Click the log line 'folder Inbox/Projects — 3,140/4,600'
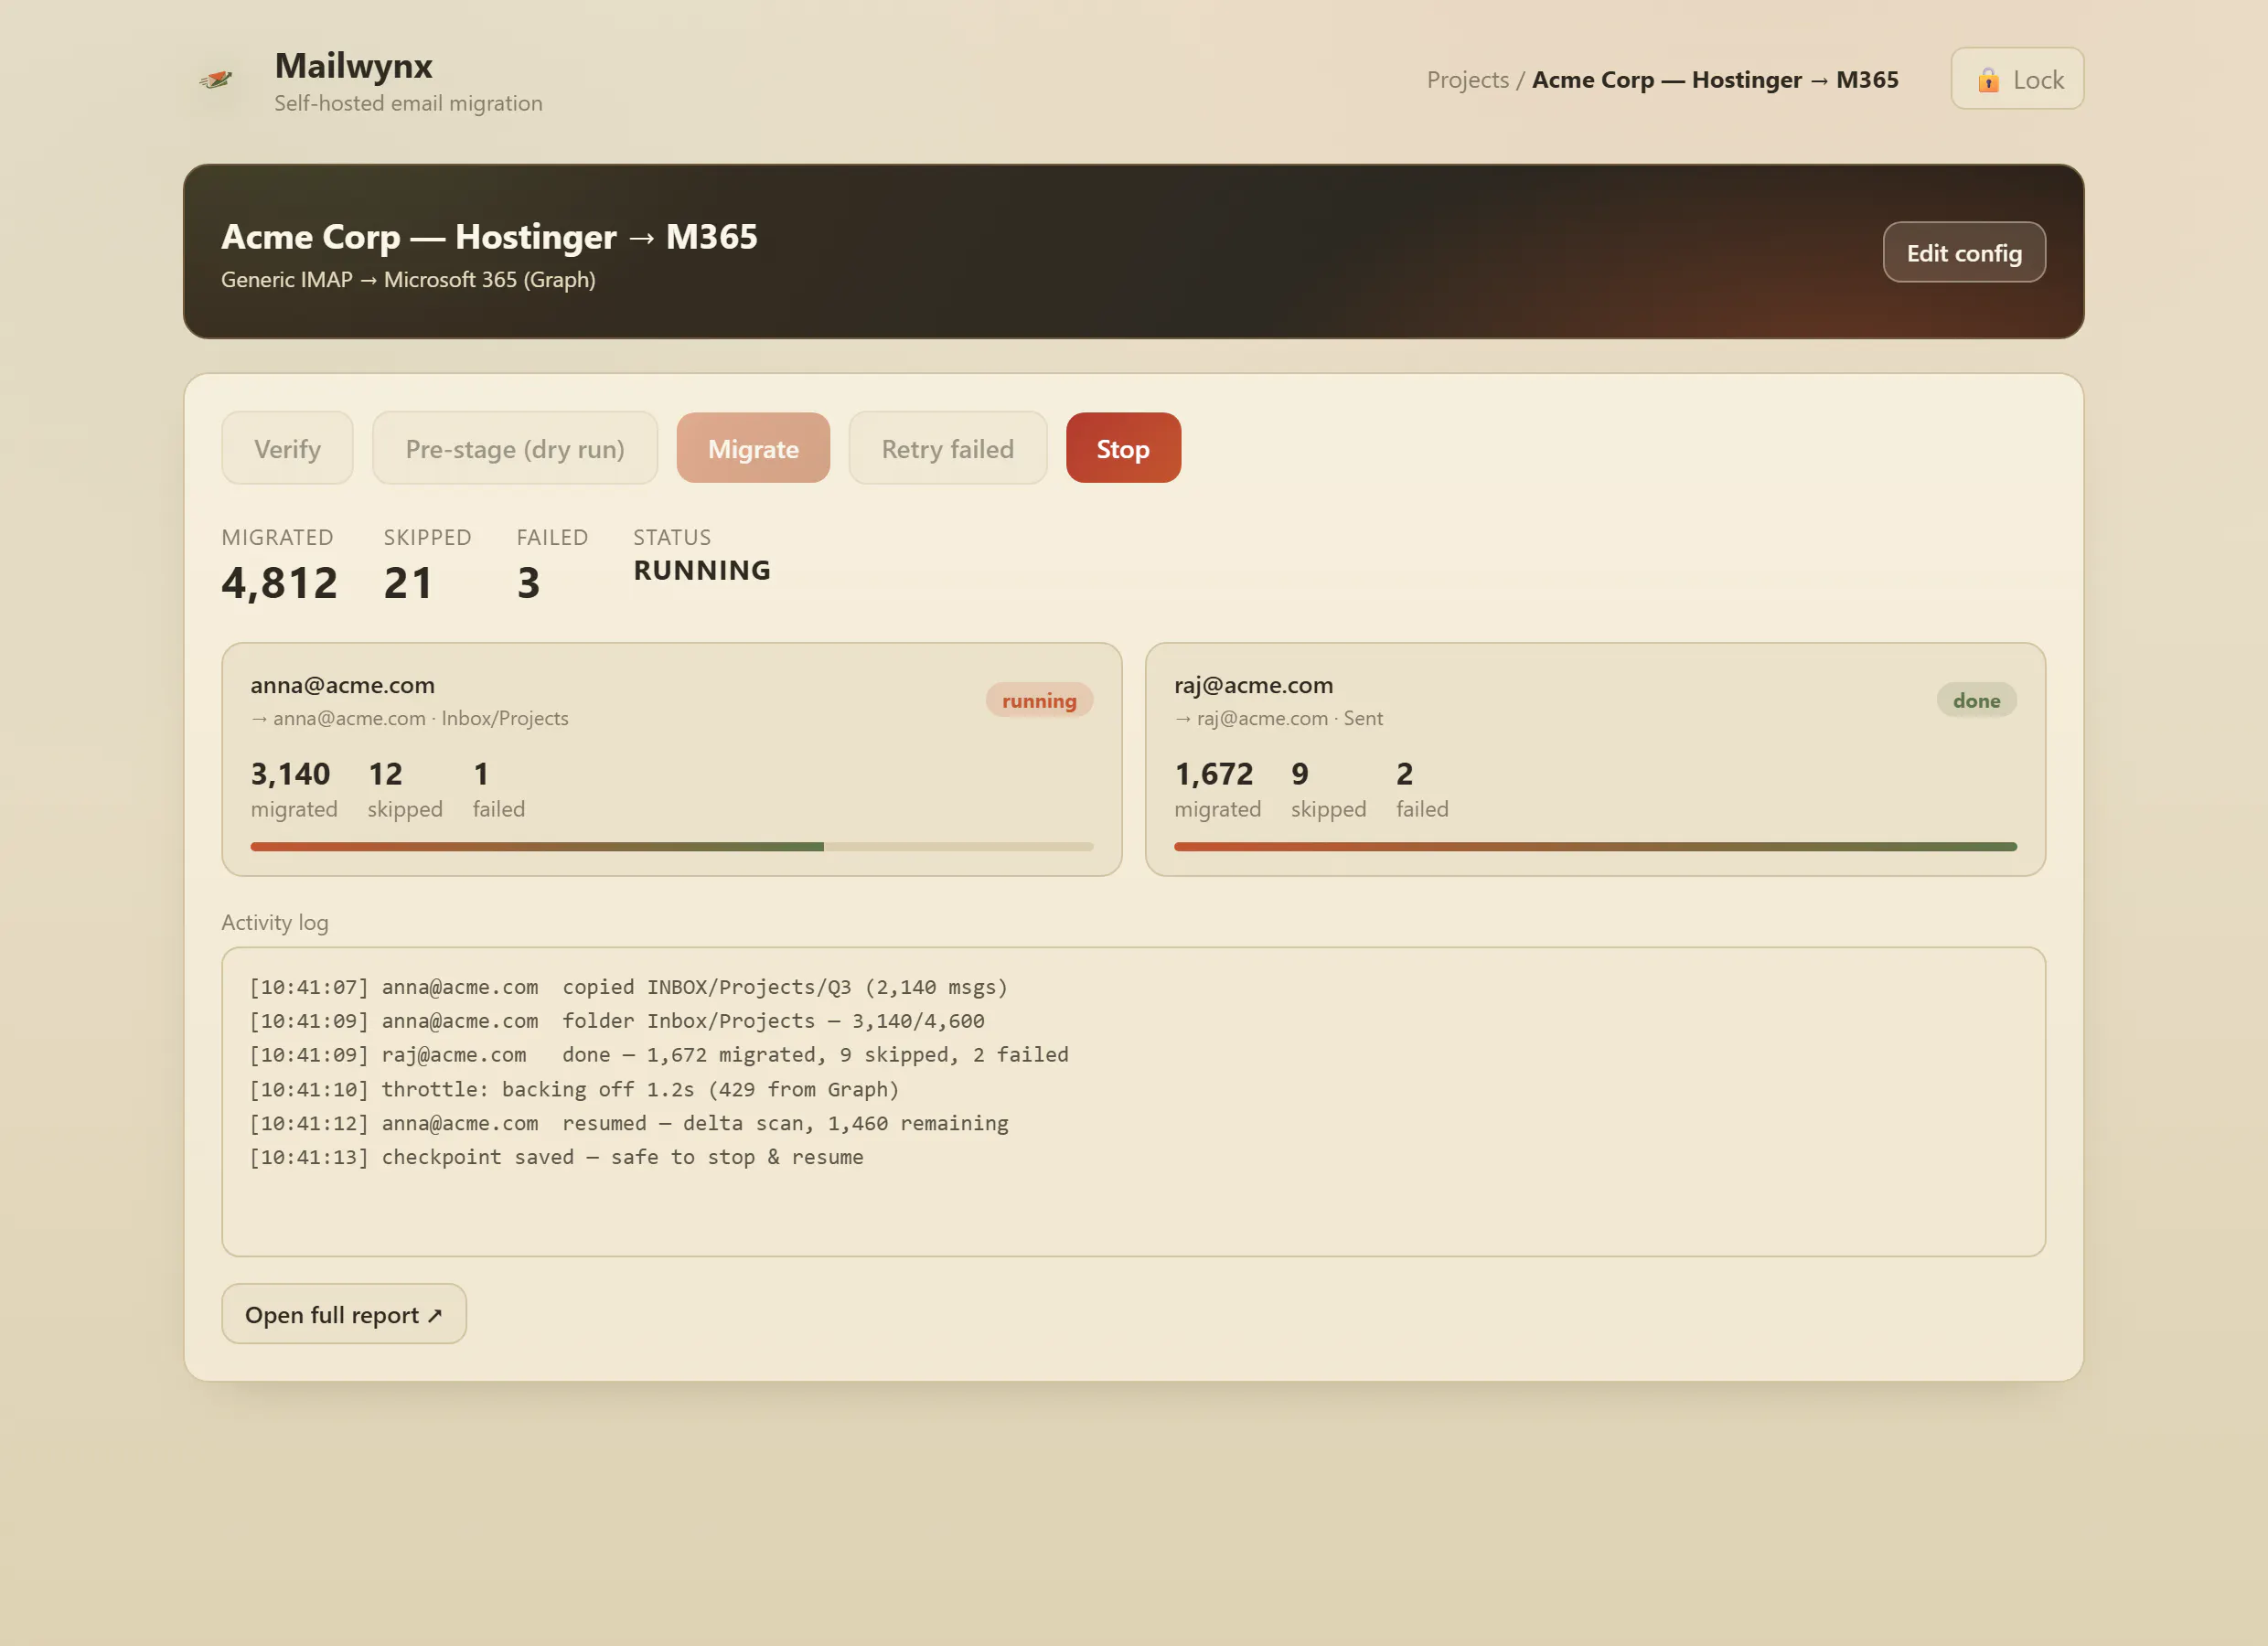 616,1021
